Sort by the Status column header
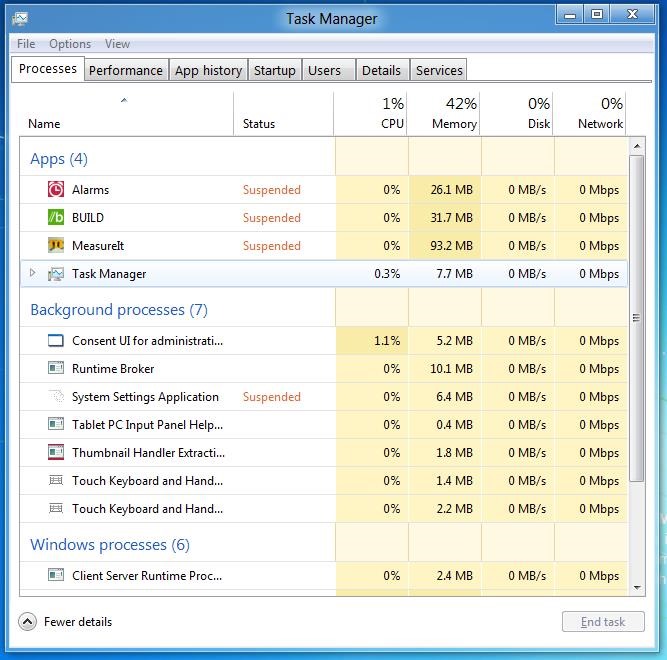This screenshot has width=667, height=660. 284,114
